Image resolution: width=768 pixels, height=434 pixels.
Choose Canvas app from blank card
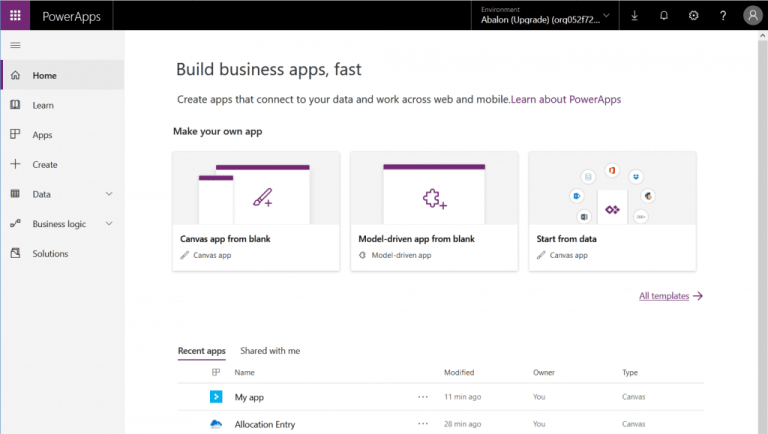point(256,210)
